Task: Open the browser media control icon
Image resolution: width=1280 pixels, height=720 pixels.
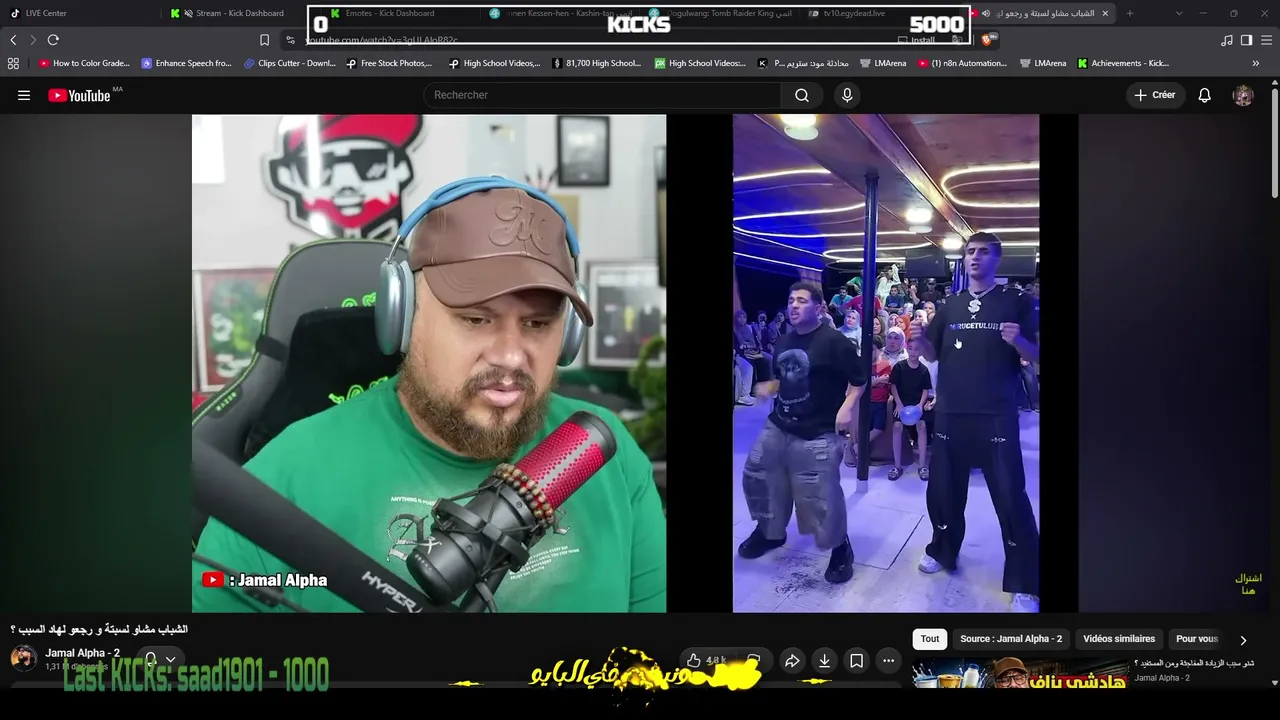Action: [1227, 40]
